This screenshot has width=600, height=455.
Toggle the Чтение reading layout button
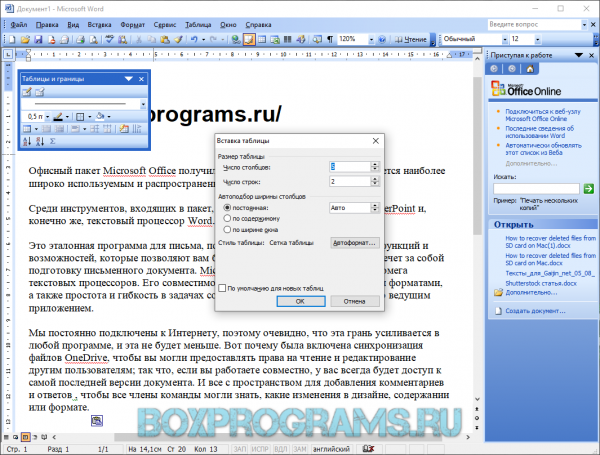click(411, 39)
